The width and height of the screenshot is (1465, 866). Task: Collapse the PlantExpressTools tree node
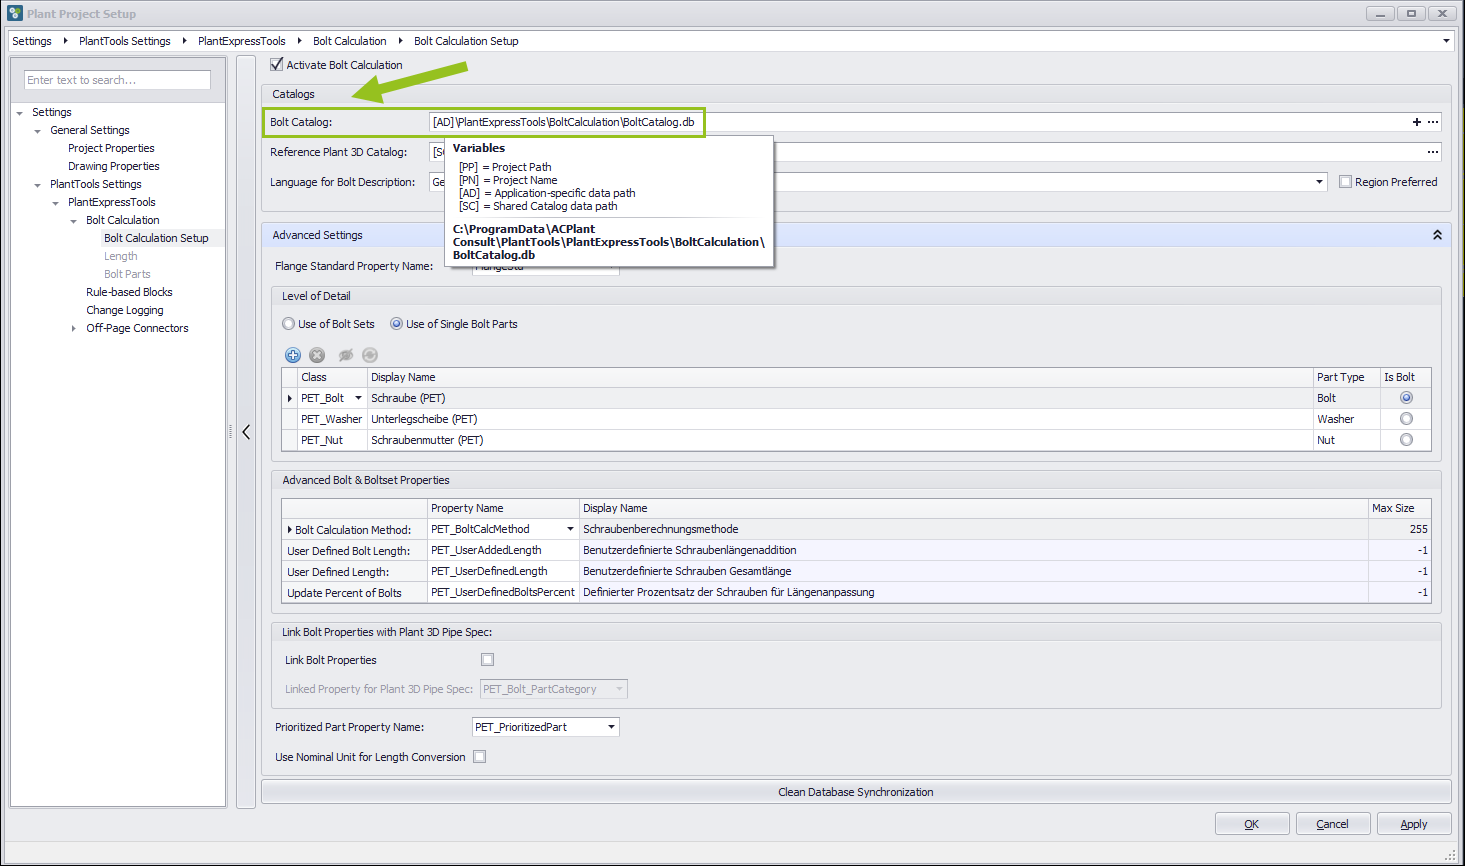pyautogui.click(x=56, y=203)
